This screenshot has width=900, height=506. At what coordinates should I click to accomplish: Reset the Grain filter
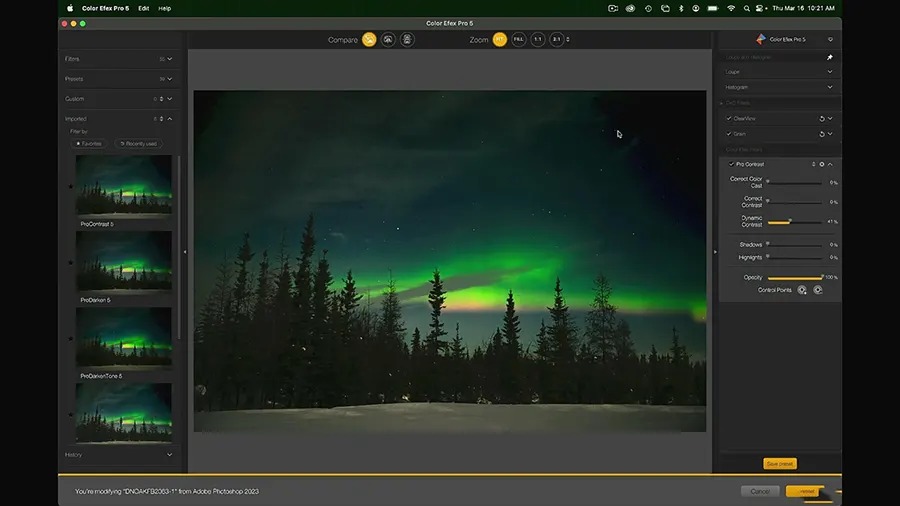coord(821,133)
